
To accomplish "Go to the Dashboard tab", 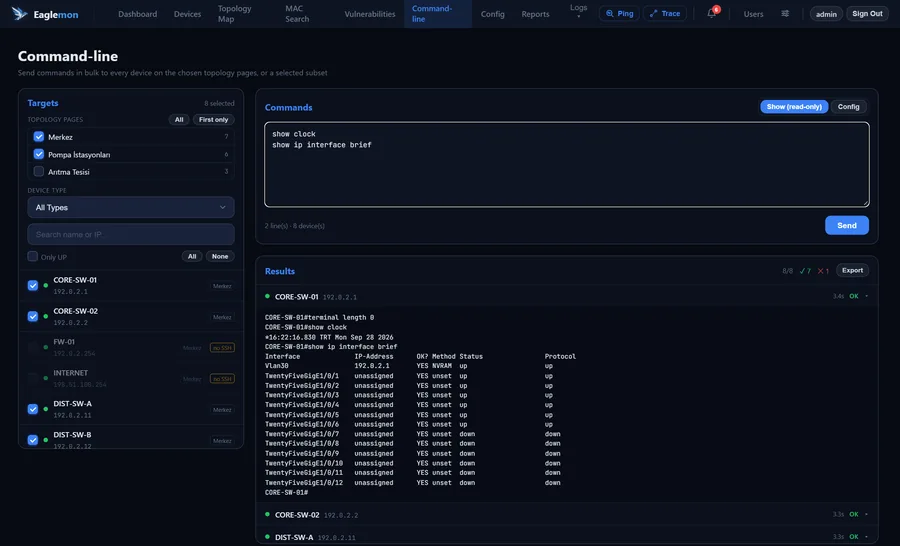I will [137, 14].
